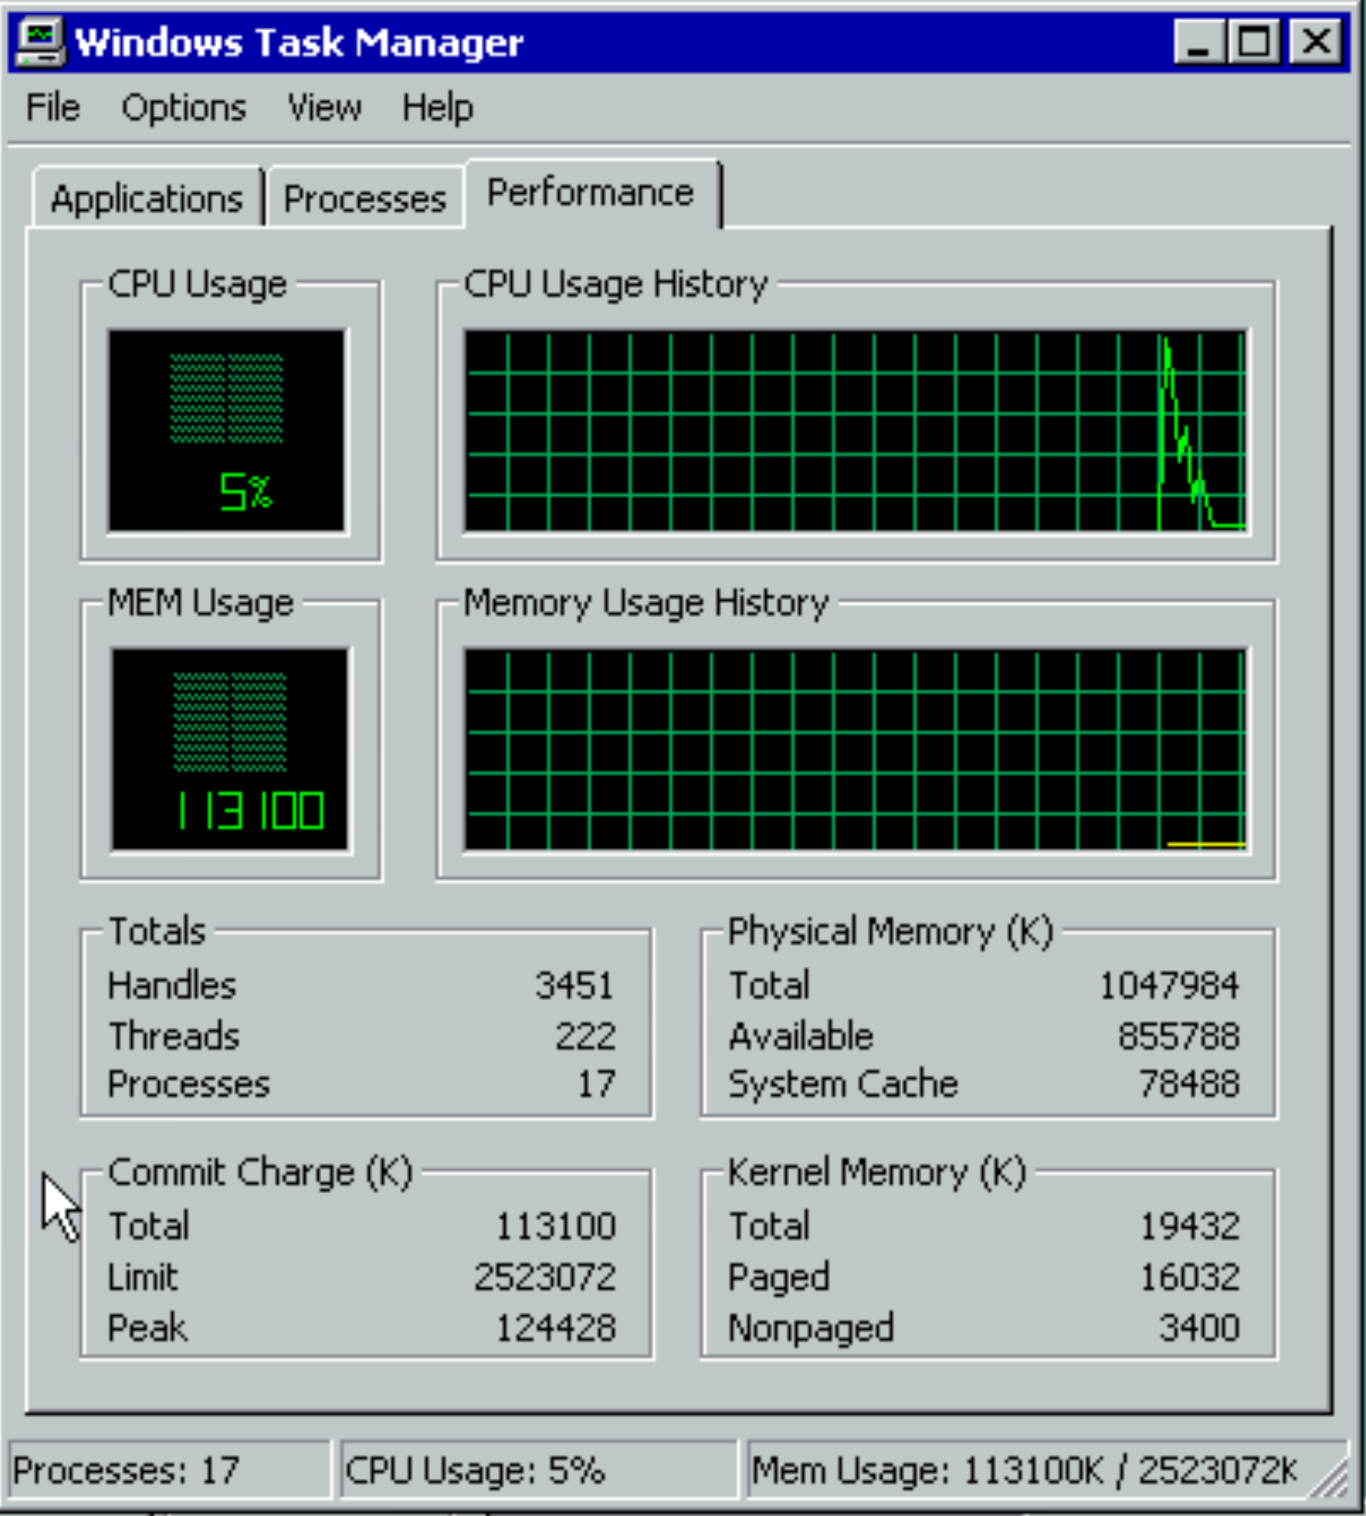Image resolution: width=1366 pixels, height=1516 pixels.
Task: Switch to the Processes tab
Action: click(365, 198)
